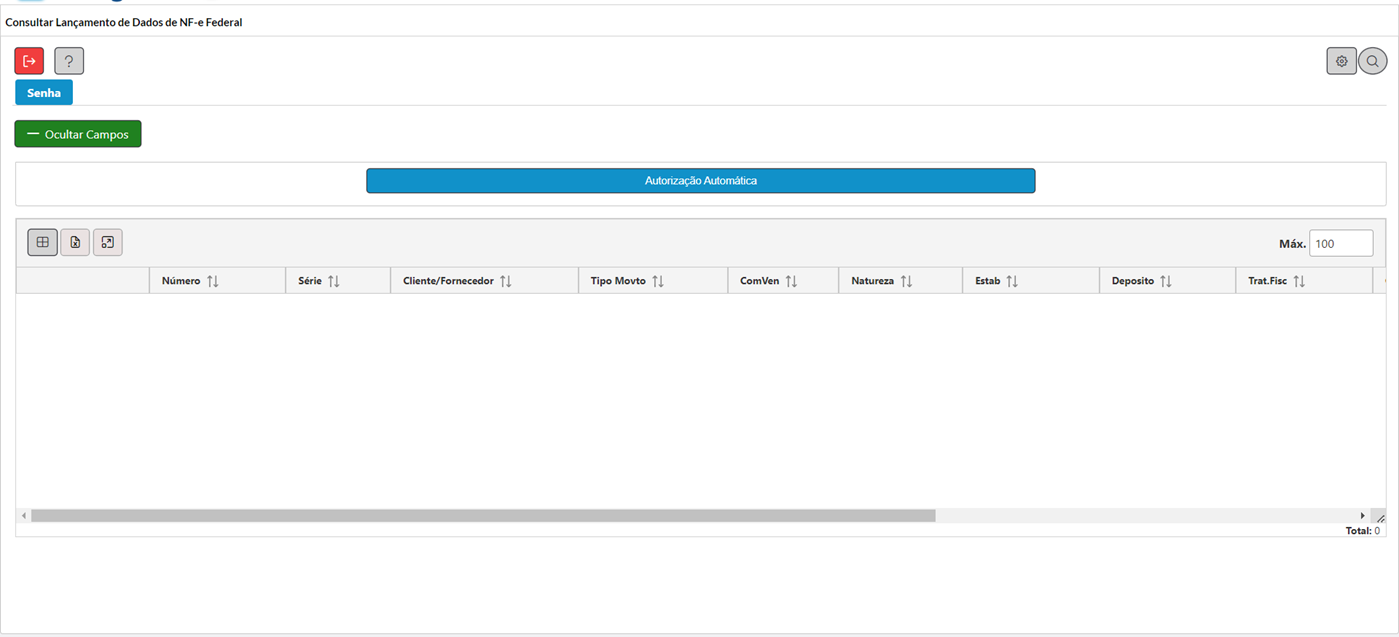This screenshot has width=1399, height=637.
Task: Open help with the question mark icon
Action: tap(69, 61)
